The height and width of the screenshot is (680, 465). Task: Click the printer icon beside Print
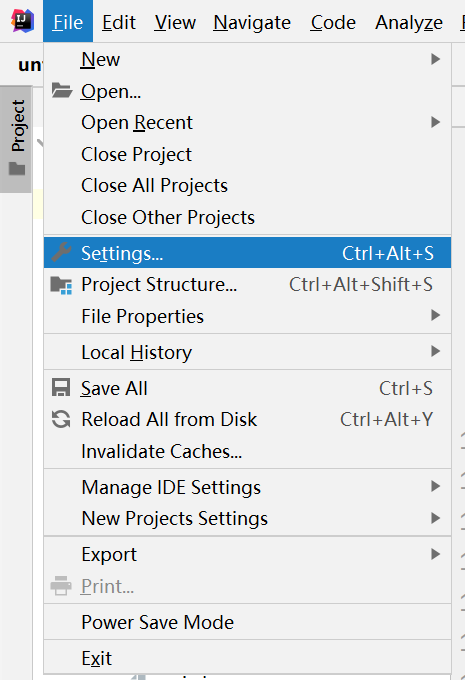(x=61, y=586)
